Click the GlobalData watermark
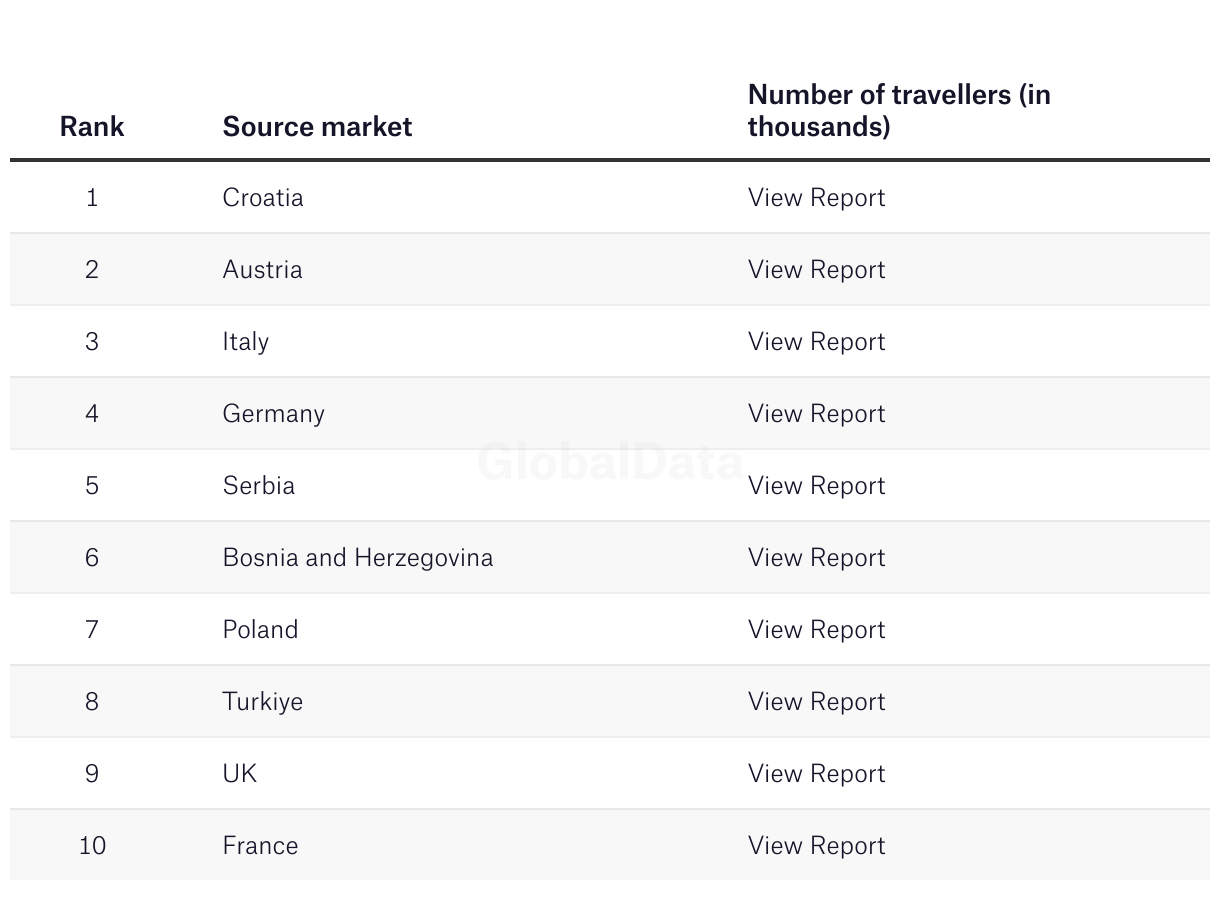 pyautogui.click(x=609, y=463)
